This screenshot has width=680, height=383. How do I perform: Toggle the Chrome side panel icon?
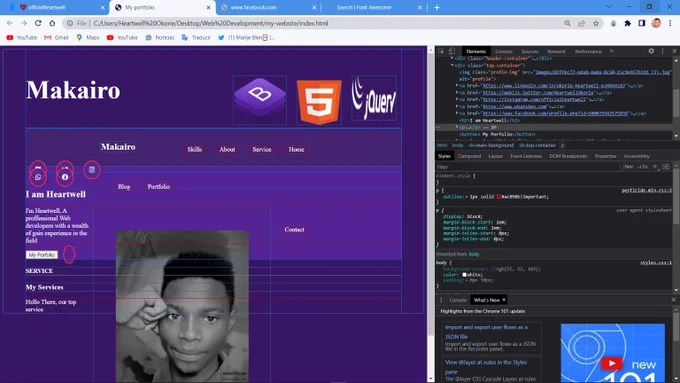coord(642,23)
